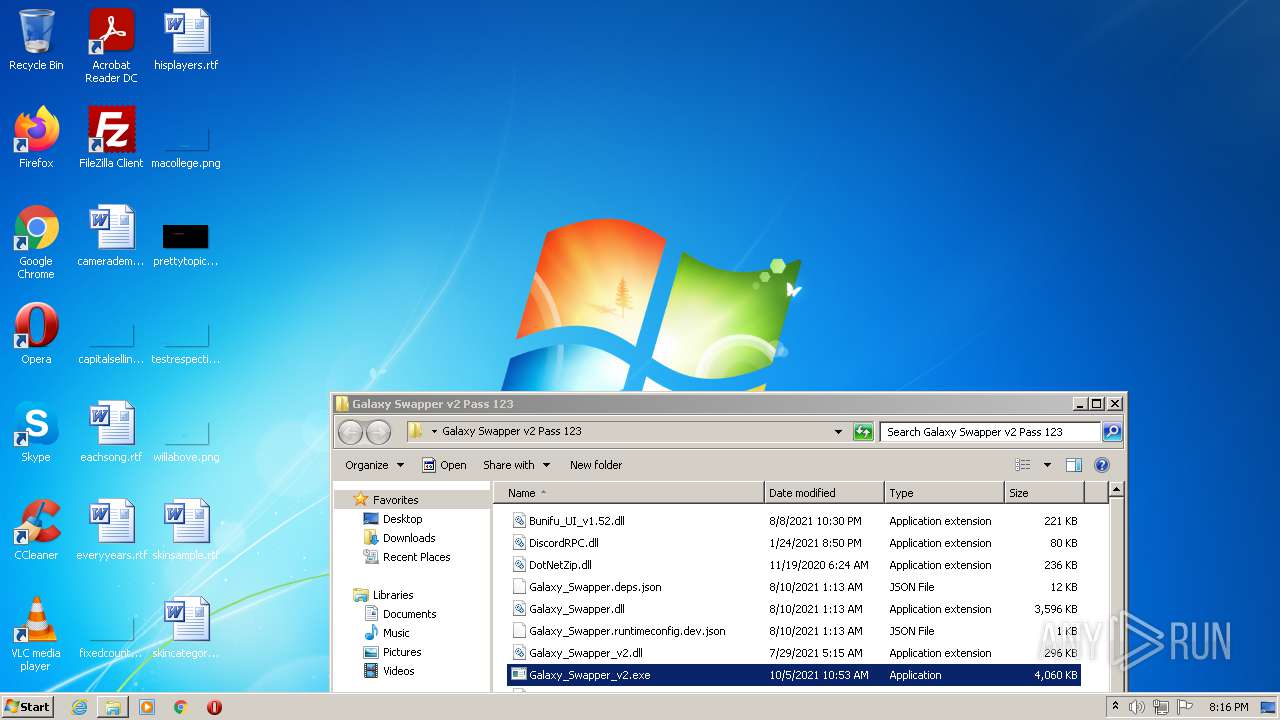The image size is (1280, 720).
Task: Click the Start button
Action: click(28, 707)
